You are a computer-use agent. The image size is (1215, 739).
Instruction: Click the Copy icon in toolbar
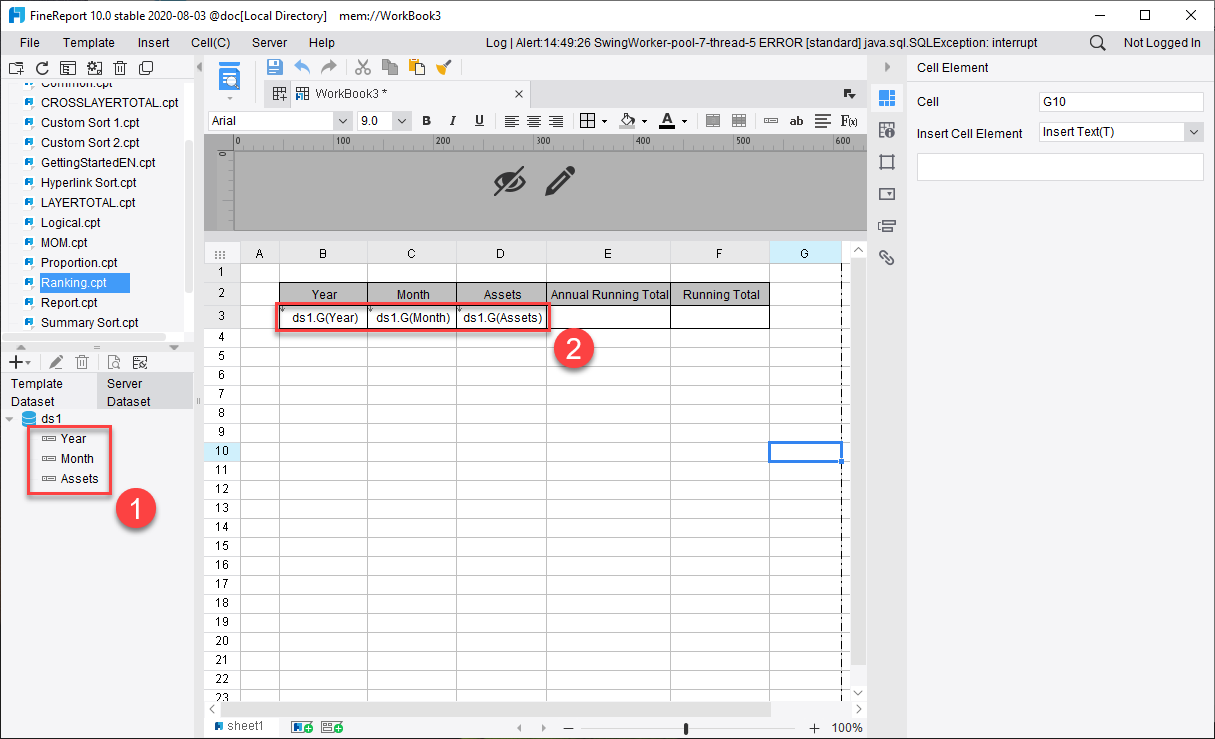click(x=390, y=67)
